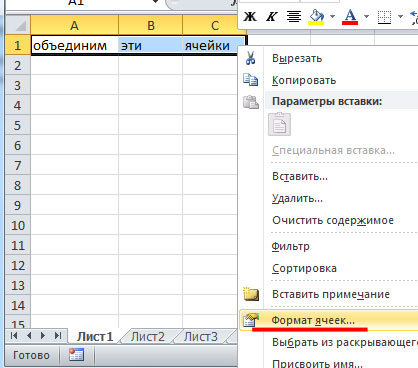The width and height of the screenshot is (418, 368).
Task: Click cell containing ячейки
Action: click(x=214, y=45)
